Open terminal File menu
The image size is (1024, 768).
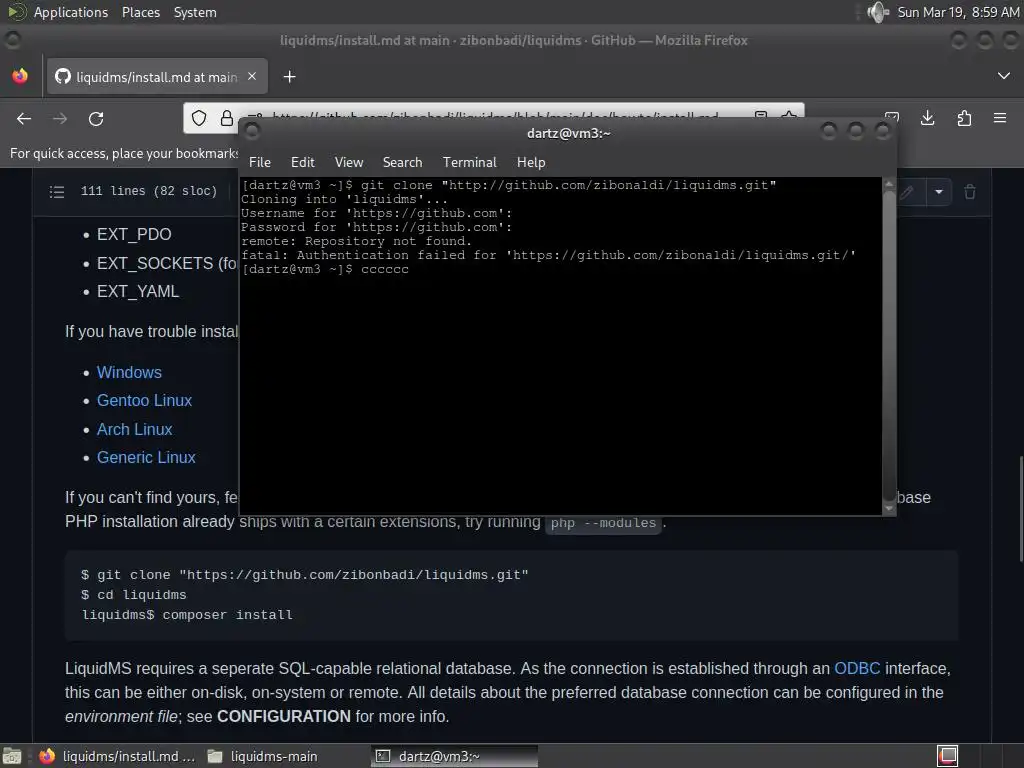[x=260, y=162]
